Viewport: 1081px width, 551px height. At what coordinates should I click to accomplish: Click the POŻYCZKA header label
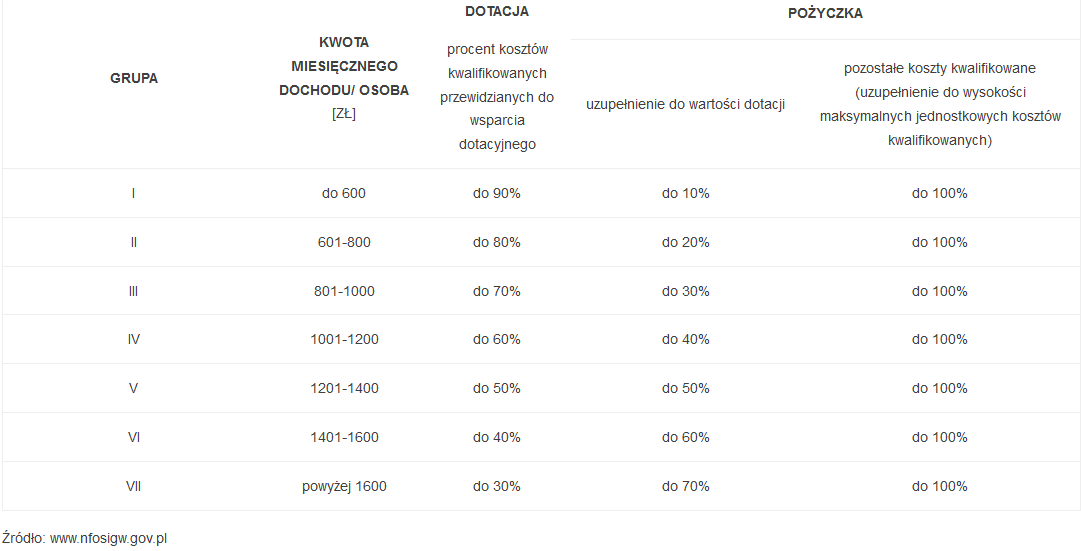pyautogui.click(x=825, y=13)
